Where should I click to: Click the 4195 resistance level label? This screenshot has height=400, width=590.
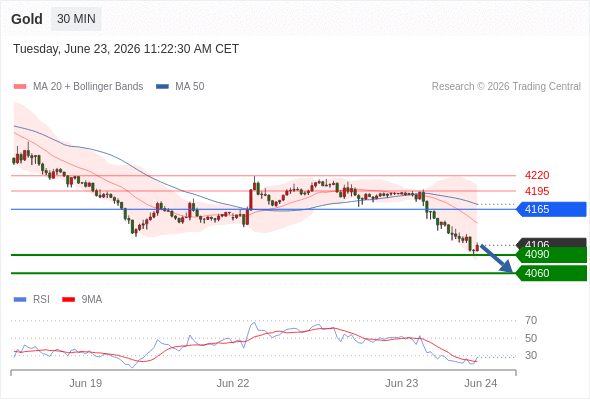[x=537, y=191]
